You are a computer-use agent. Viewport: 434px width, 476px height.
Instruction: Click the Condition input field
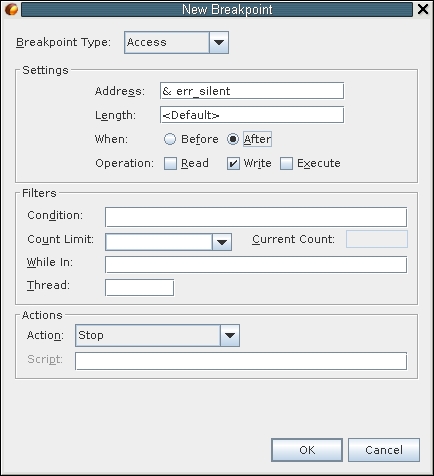(x=256, y=217)
